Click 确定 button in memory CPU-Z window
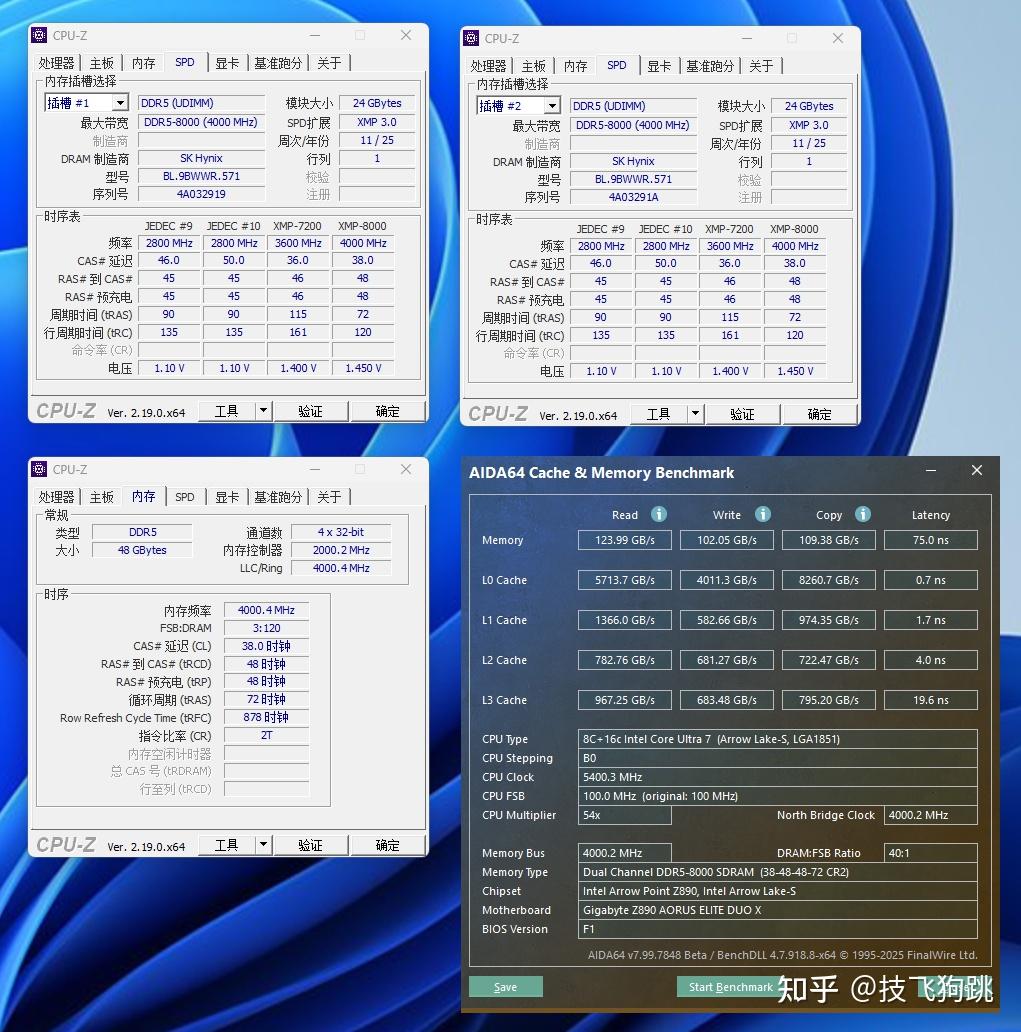The image size is (1021, 1032). (387, 845)
